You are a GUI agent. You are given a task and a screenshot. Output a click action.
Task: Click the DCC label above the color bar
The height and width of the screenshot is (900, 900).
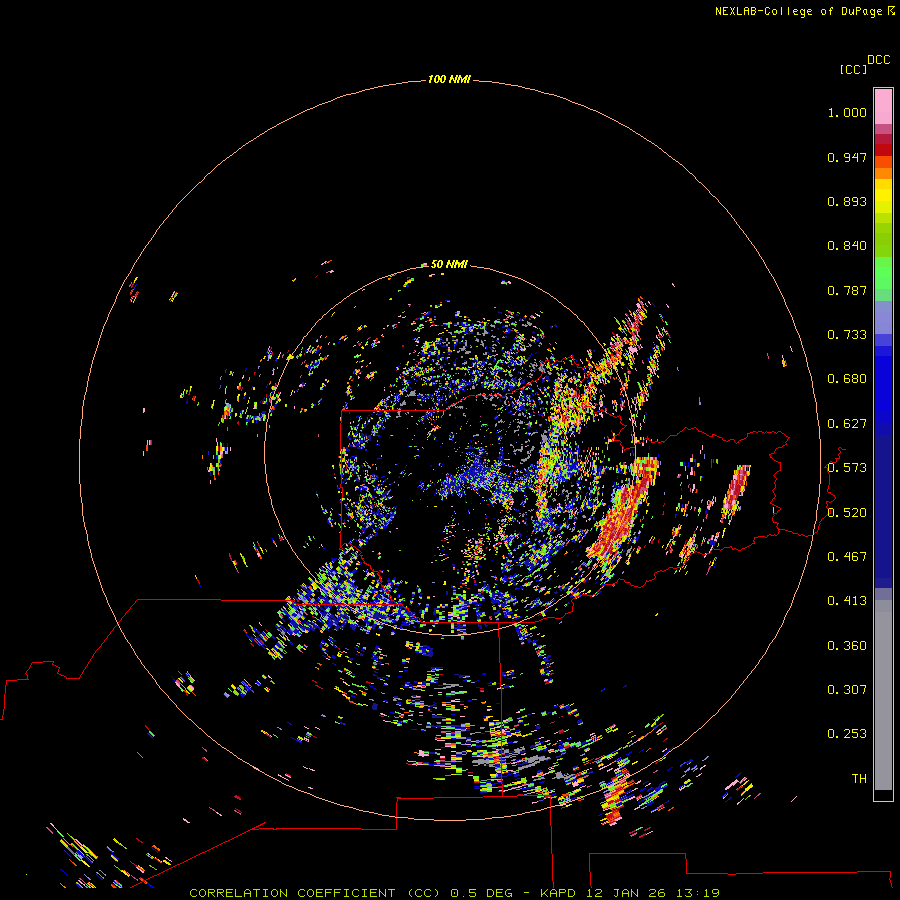878,60
